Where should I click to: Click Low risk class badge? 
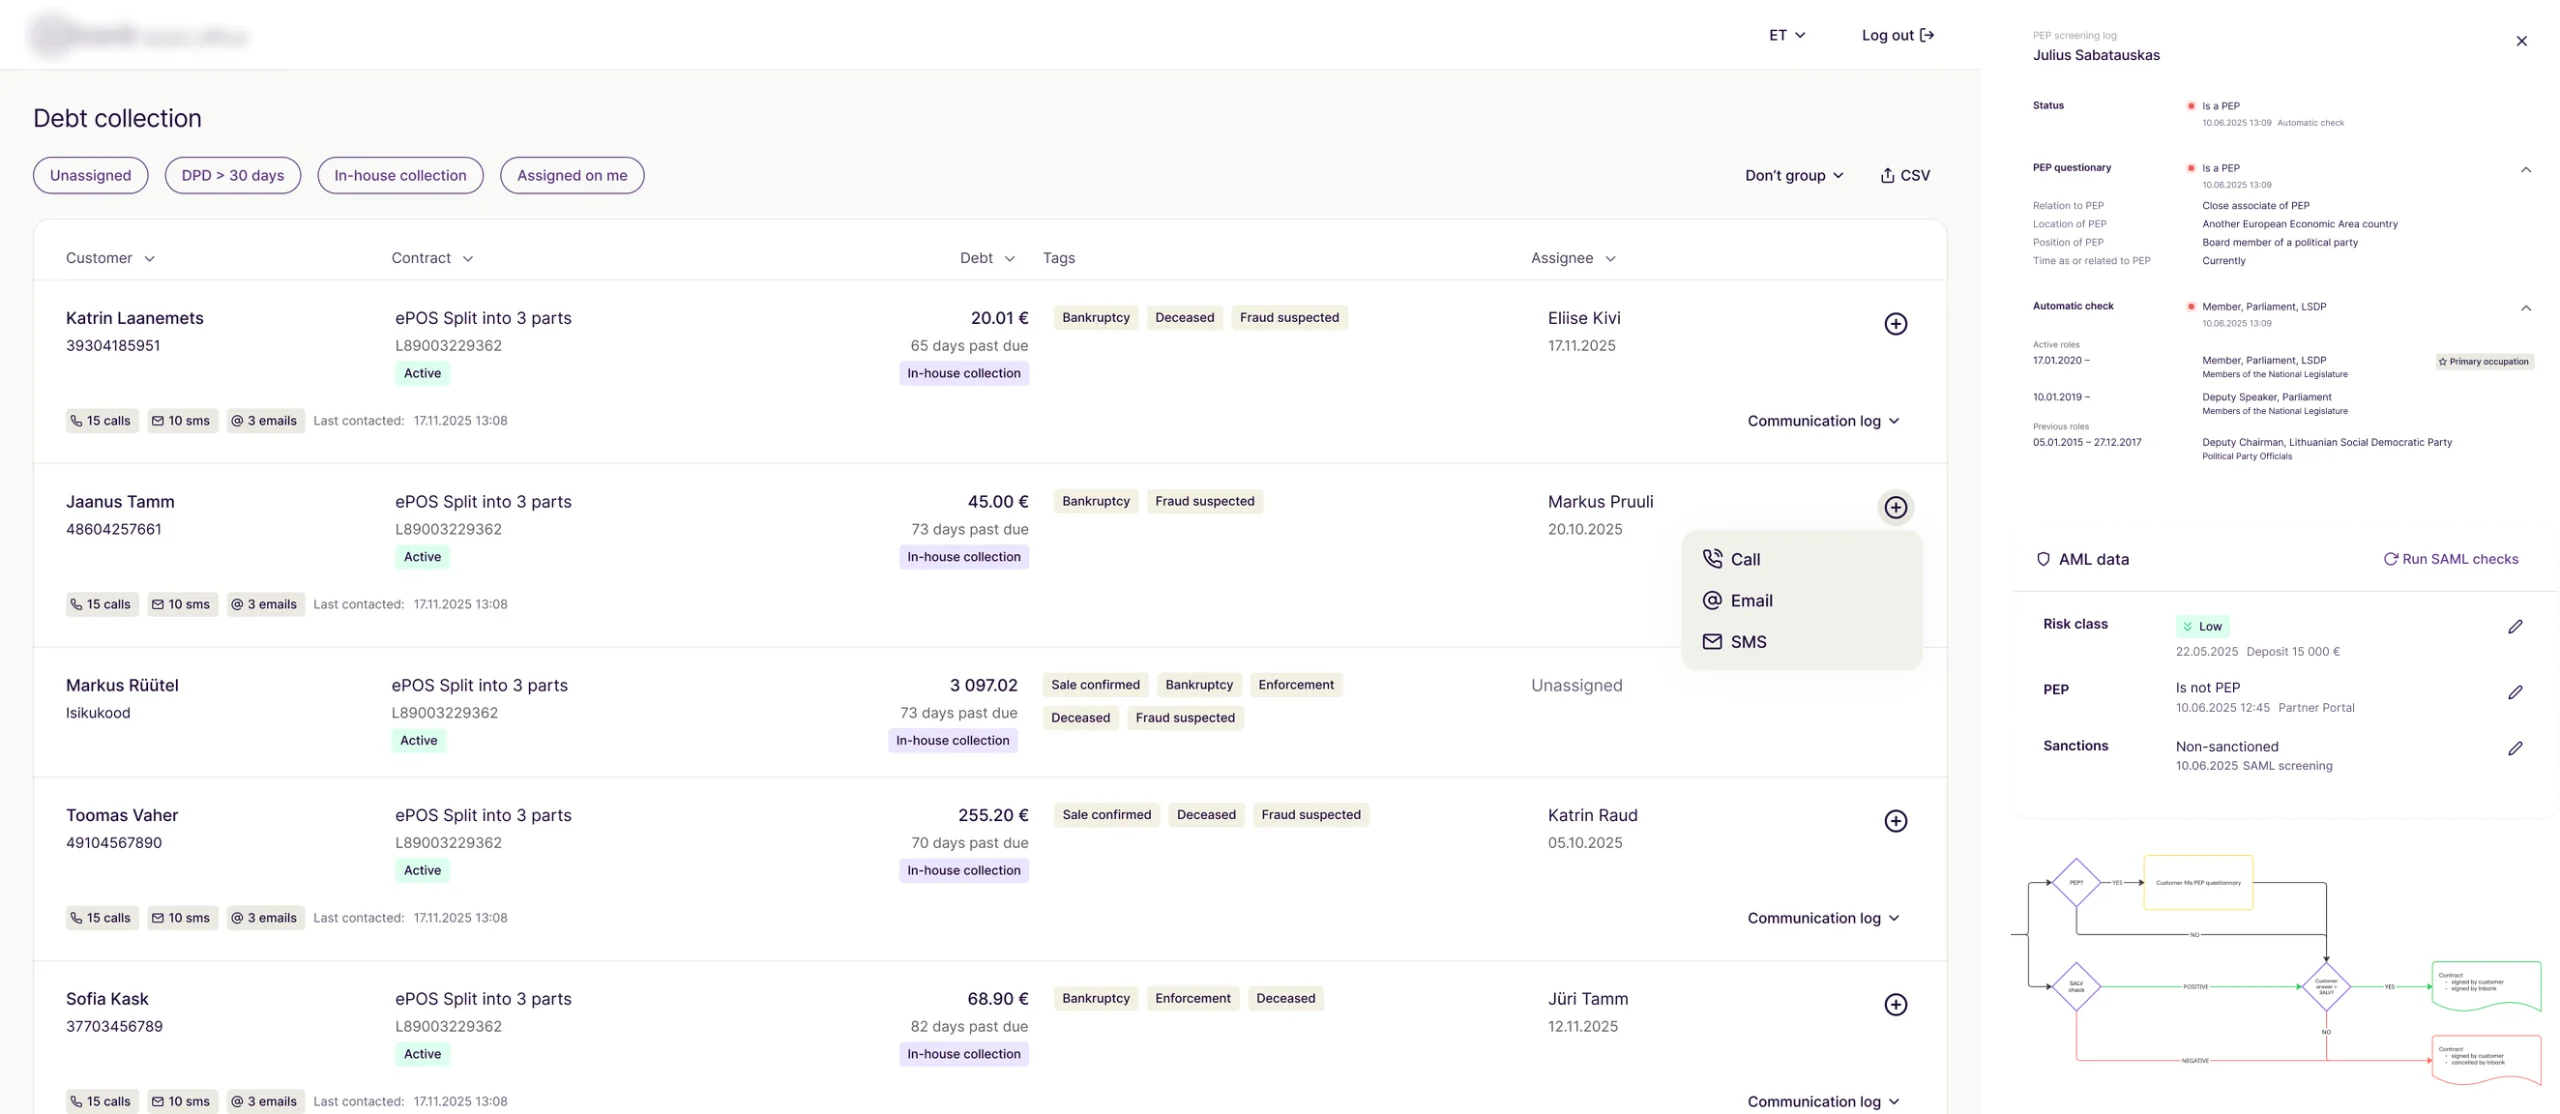2202,626
